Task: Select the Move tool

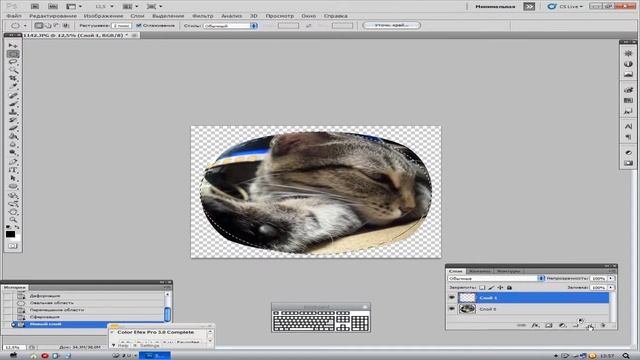Action: coord(13,46)
